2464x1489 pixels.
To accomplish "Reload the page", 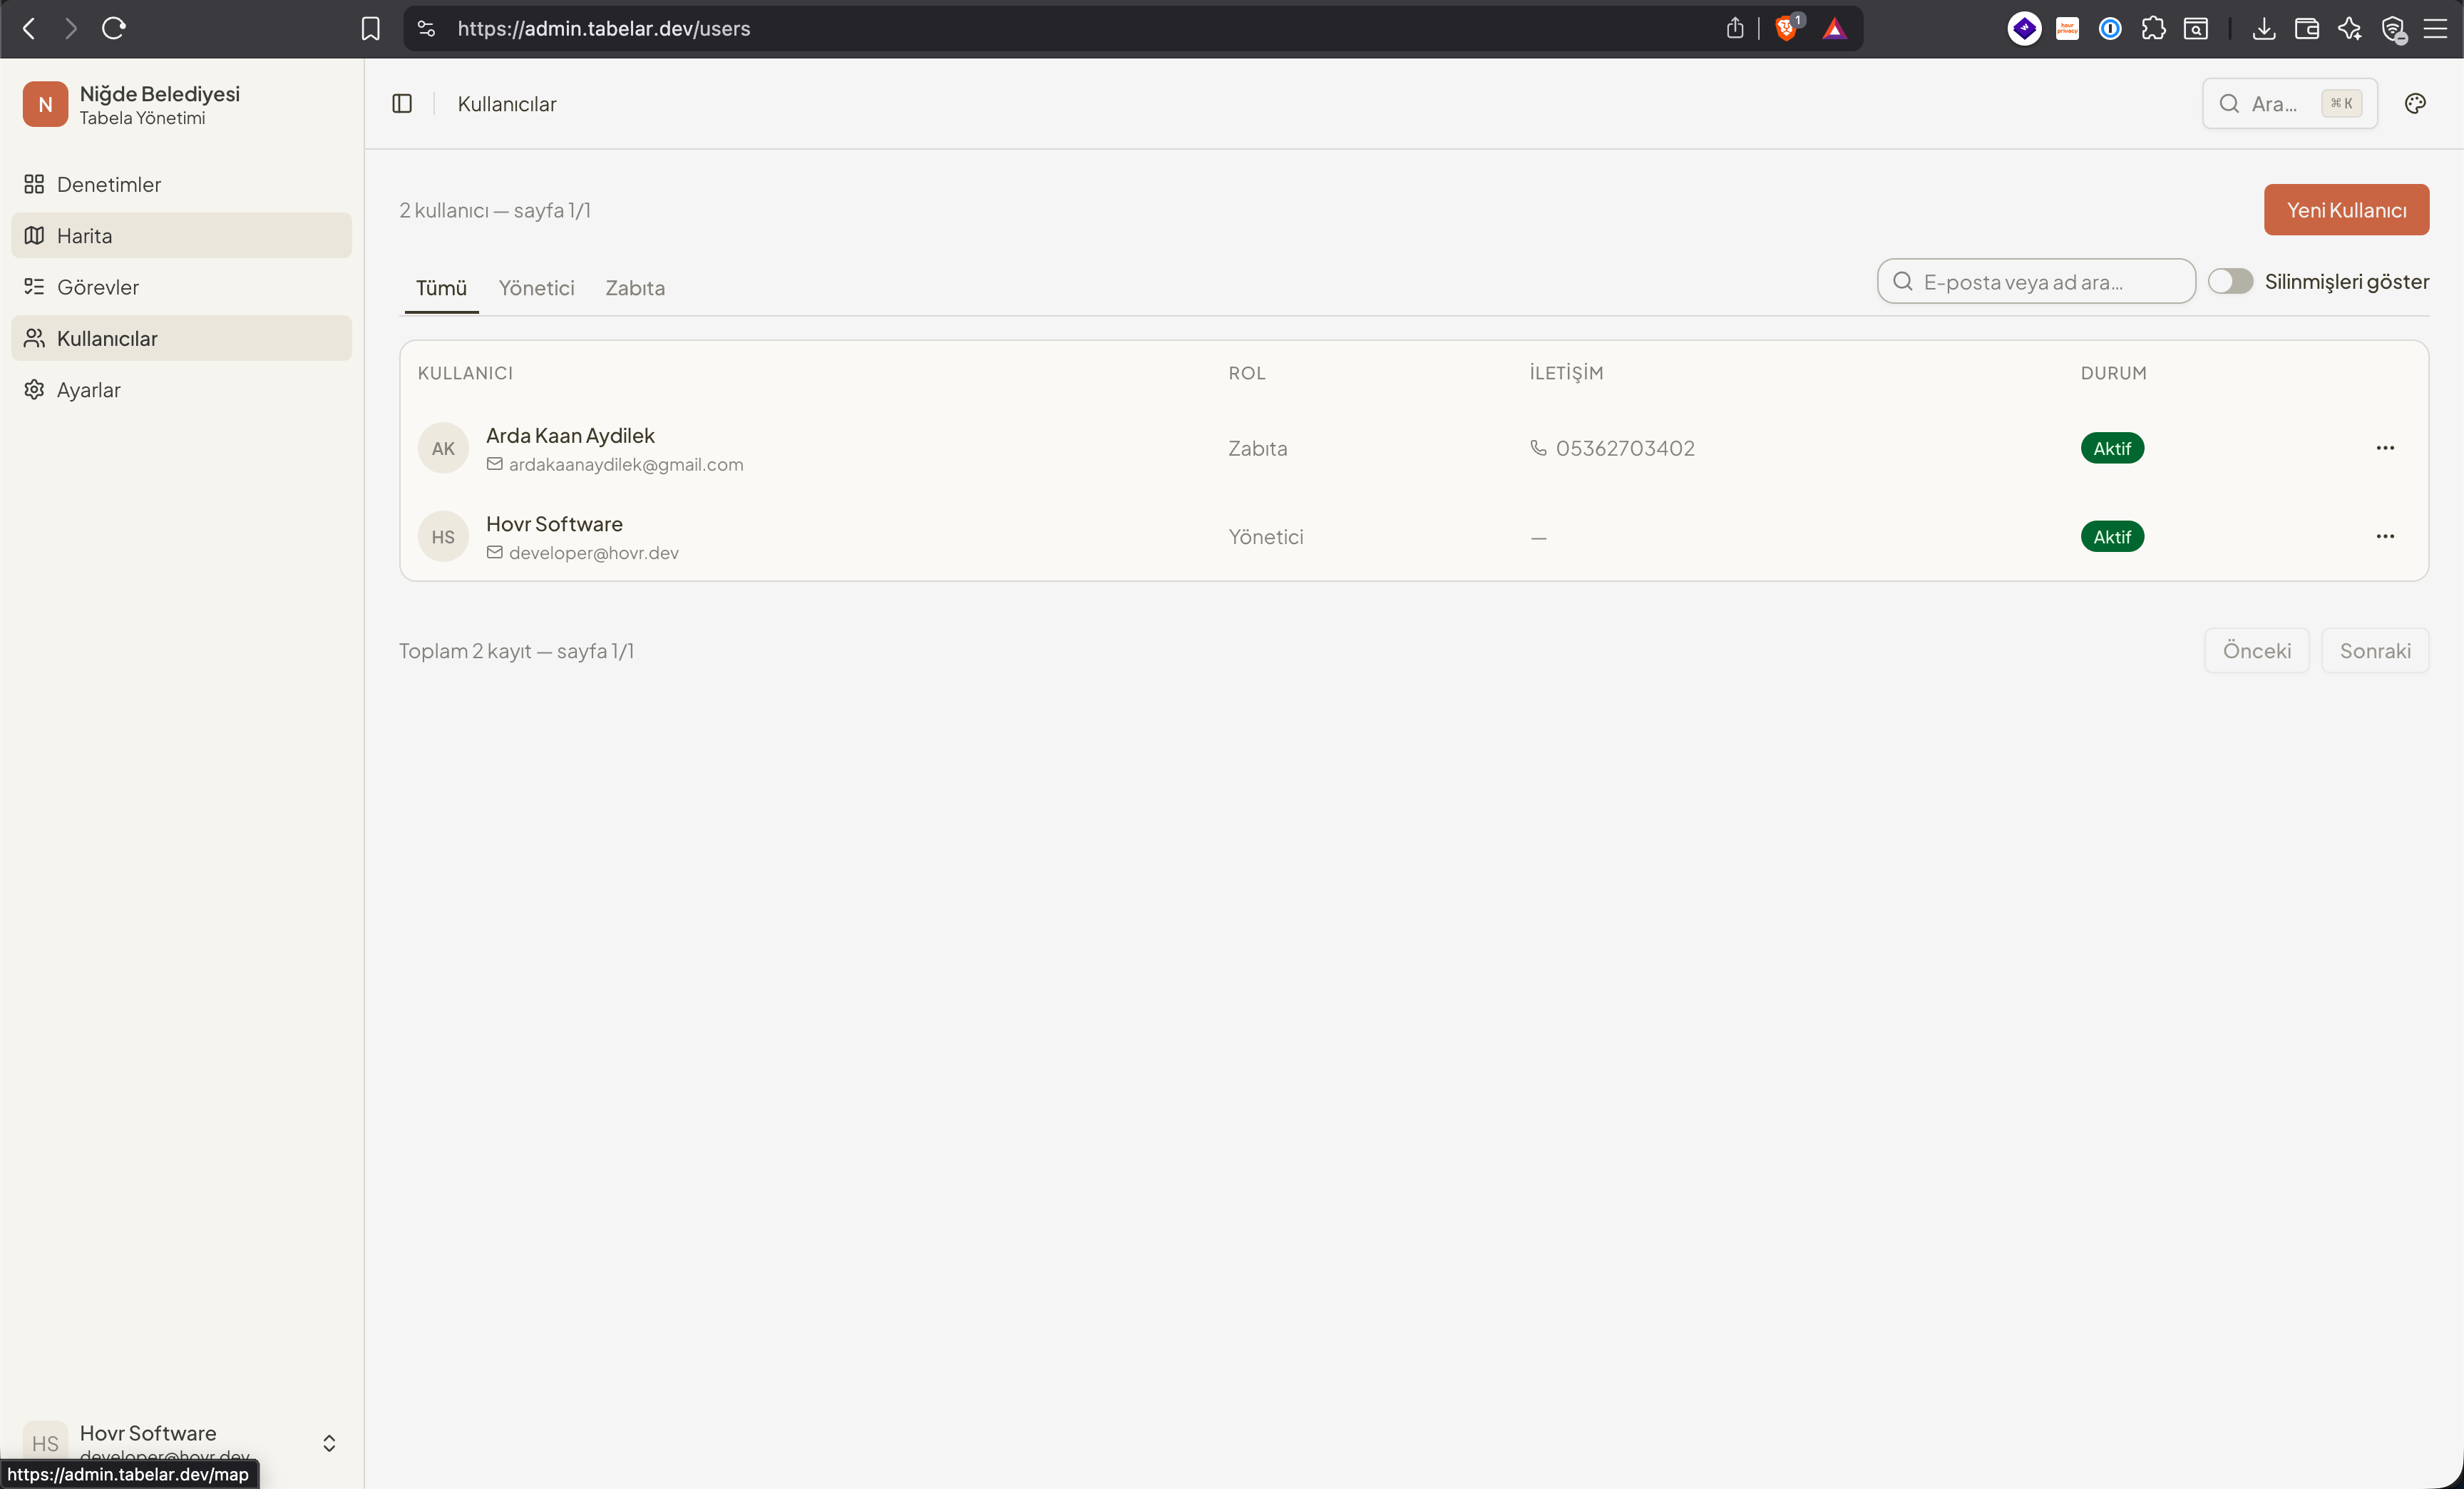I will (114, 28).
